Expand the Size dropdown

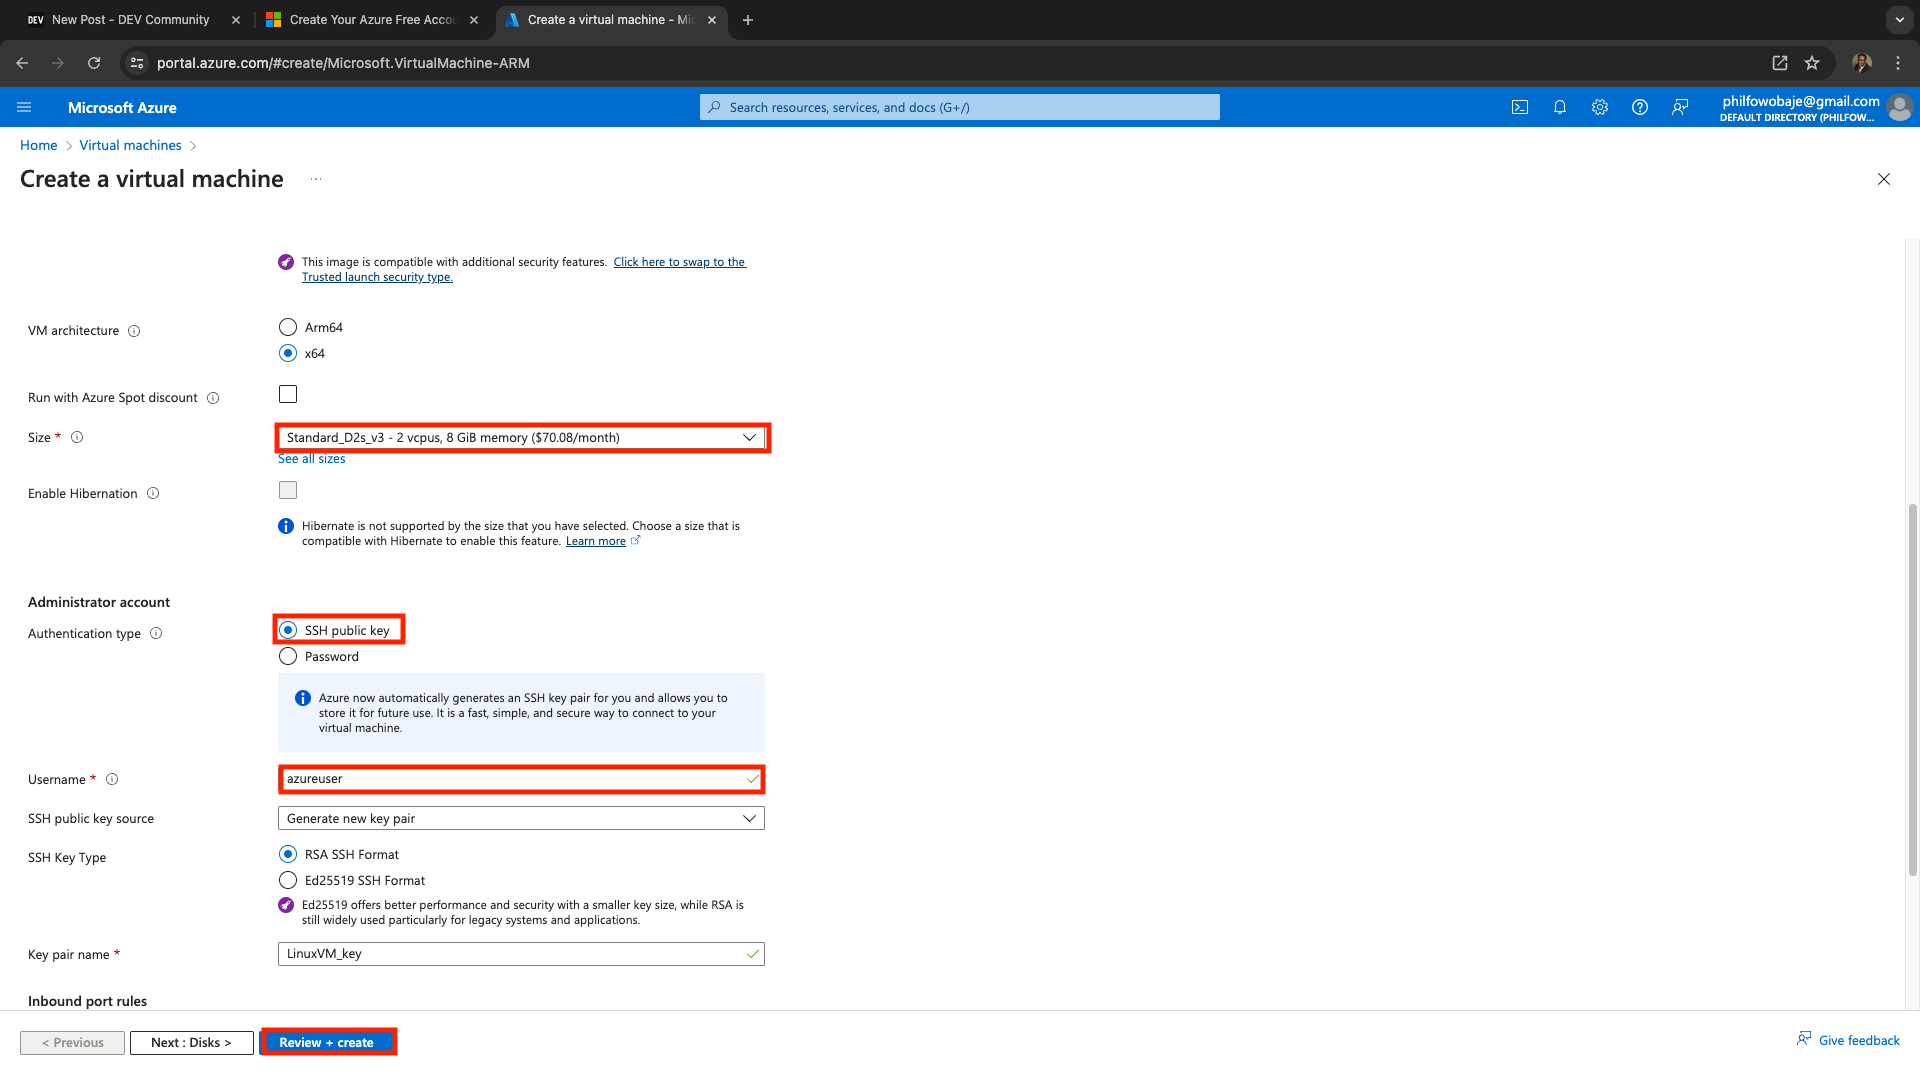[520, 437]
